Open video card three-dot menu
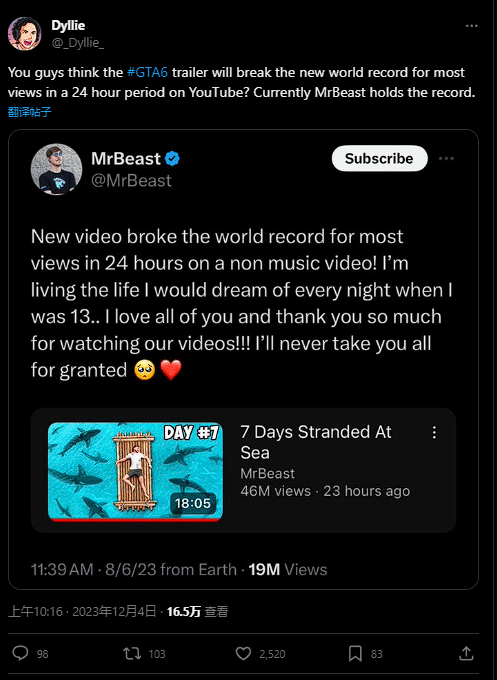This screenshot has height=680, width=497. click(434, 432)
